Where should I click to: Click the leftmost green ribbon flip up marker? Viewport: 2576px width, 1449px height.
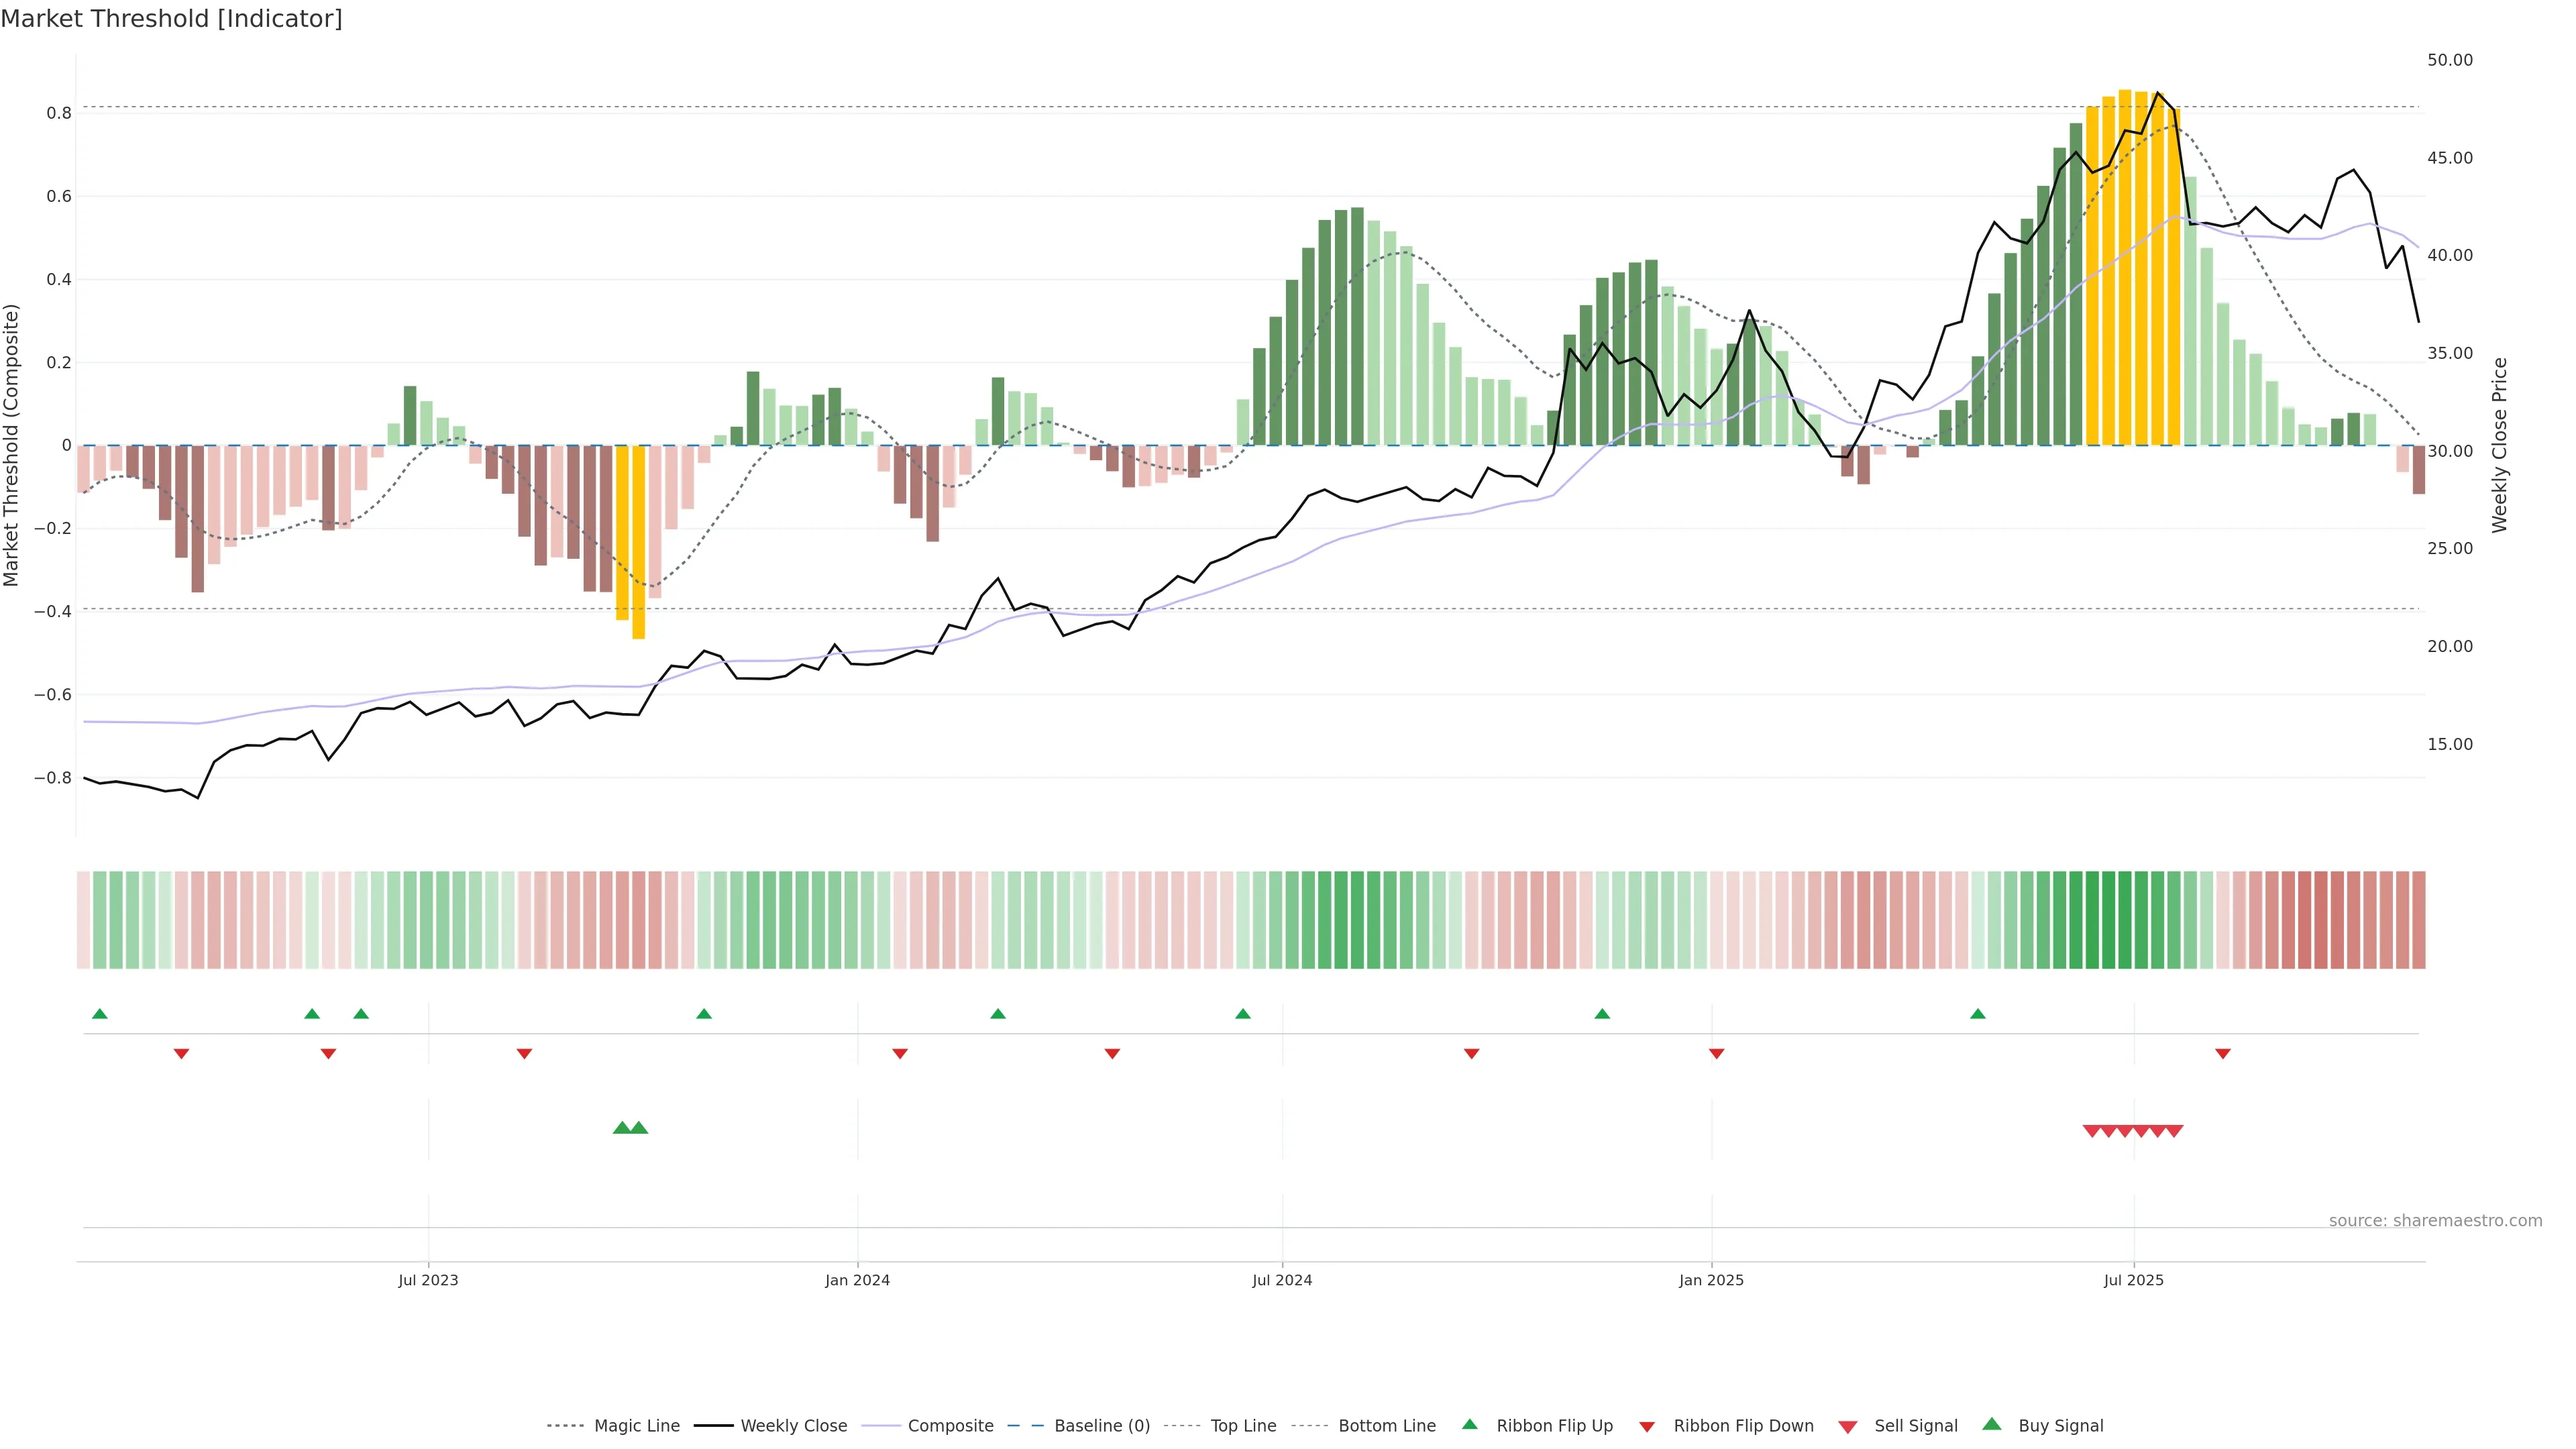pyautogui.click(x=99, y=1014)
